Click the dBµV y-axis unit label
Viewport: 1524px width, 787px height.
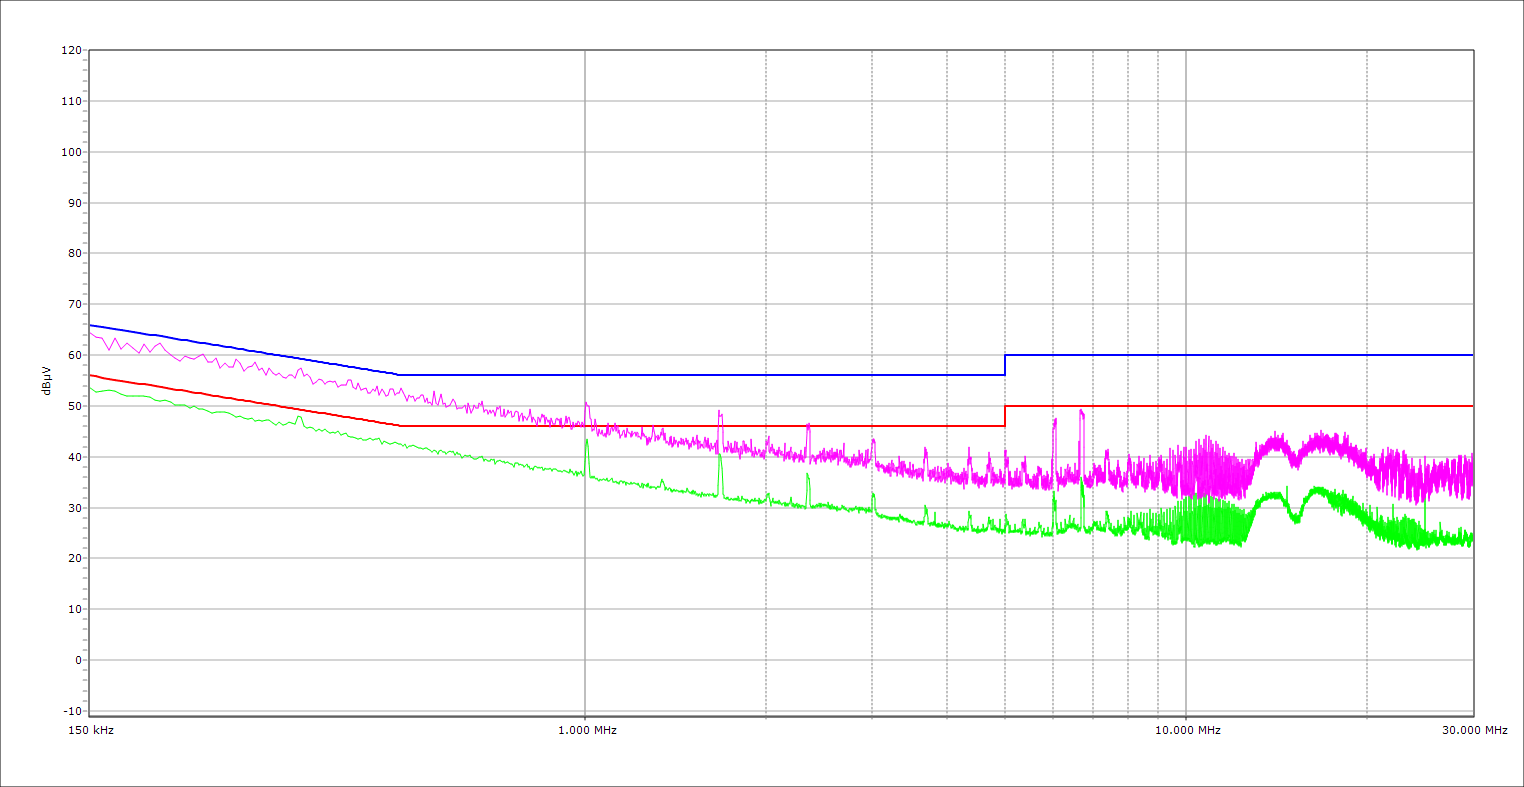pyautogui.click(x=47, y=380)
